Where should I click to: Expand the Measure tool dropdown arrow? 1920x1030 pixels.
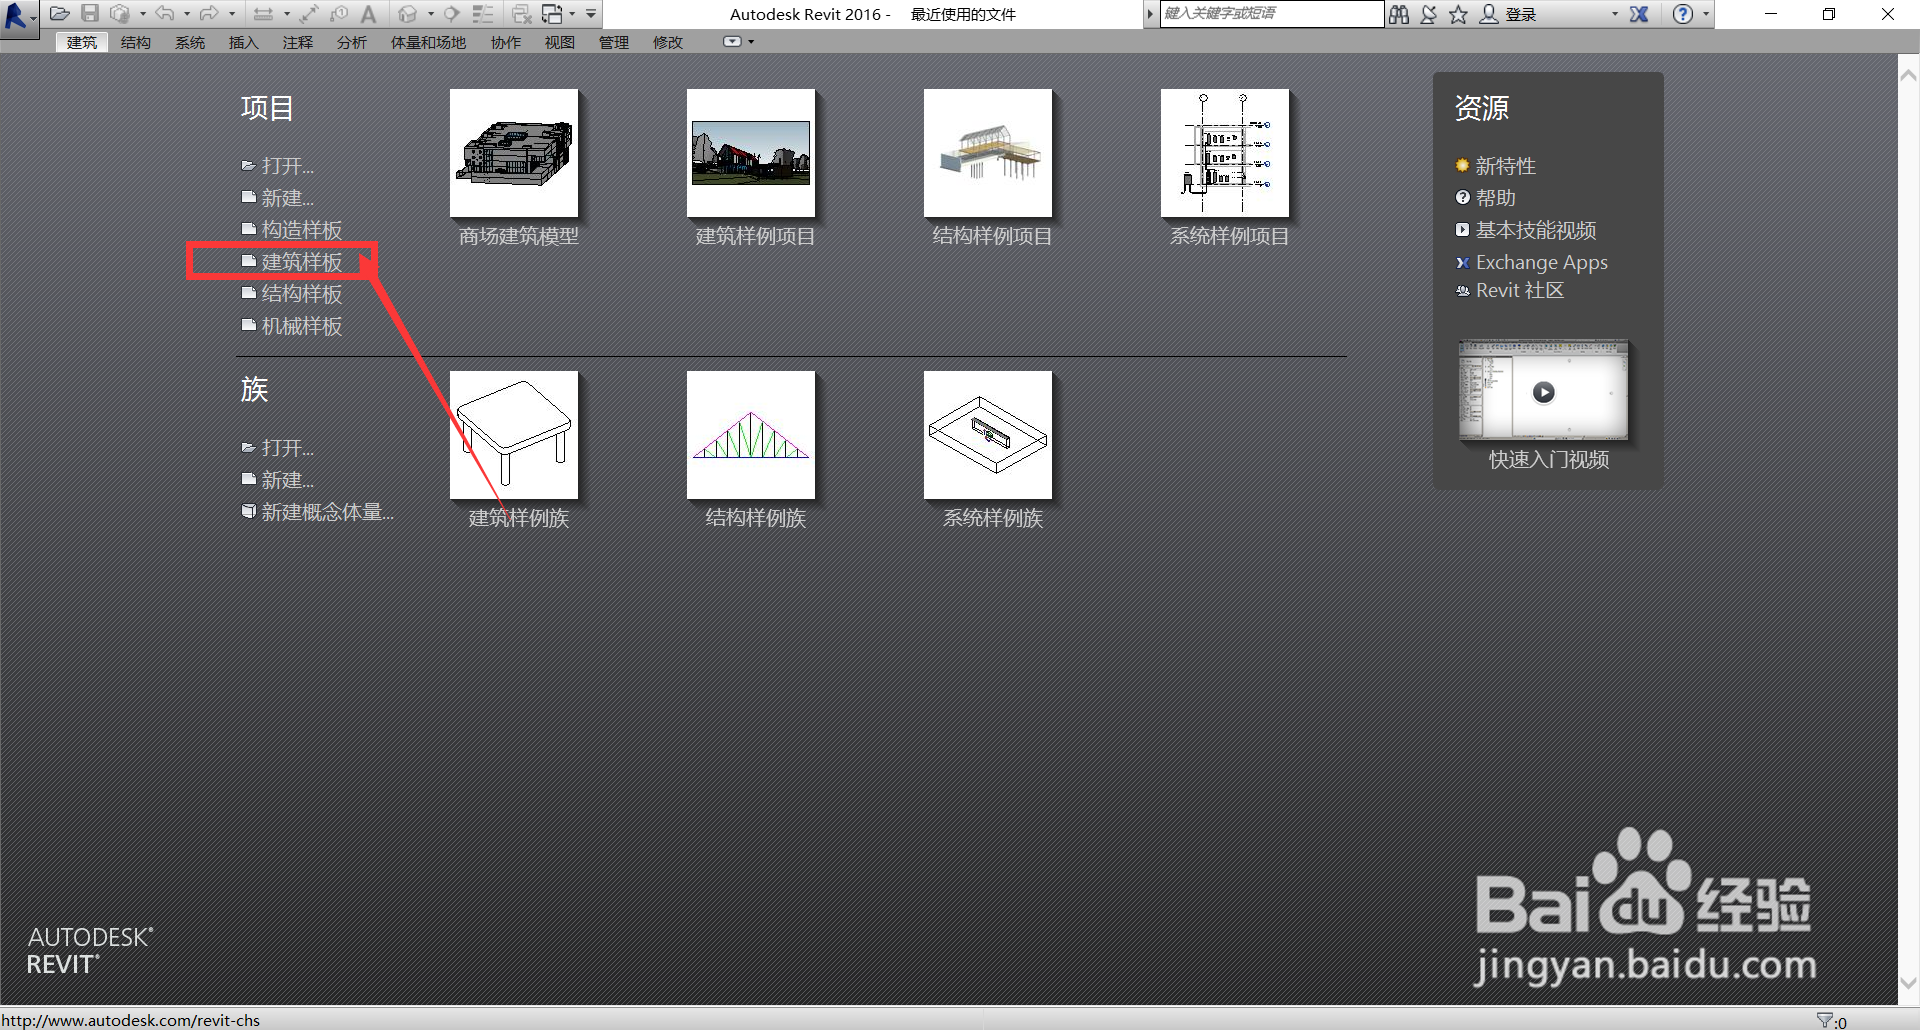click(287, 14)
